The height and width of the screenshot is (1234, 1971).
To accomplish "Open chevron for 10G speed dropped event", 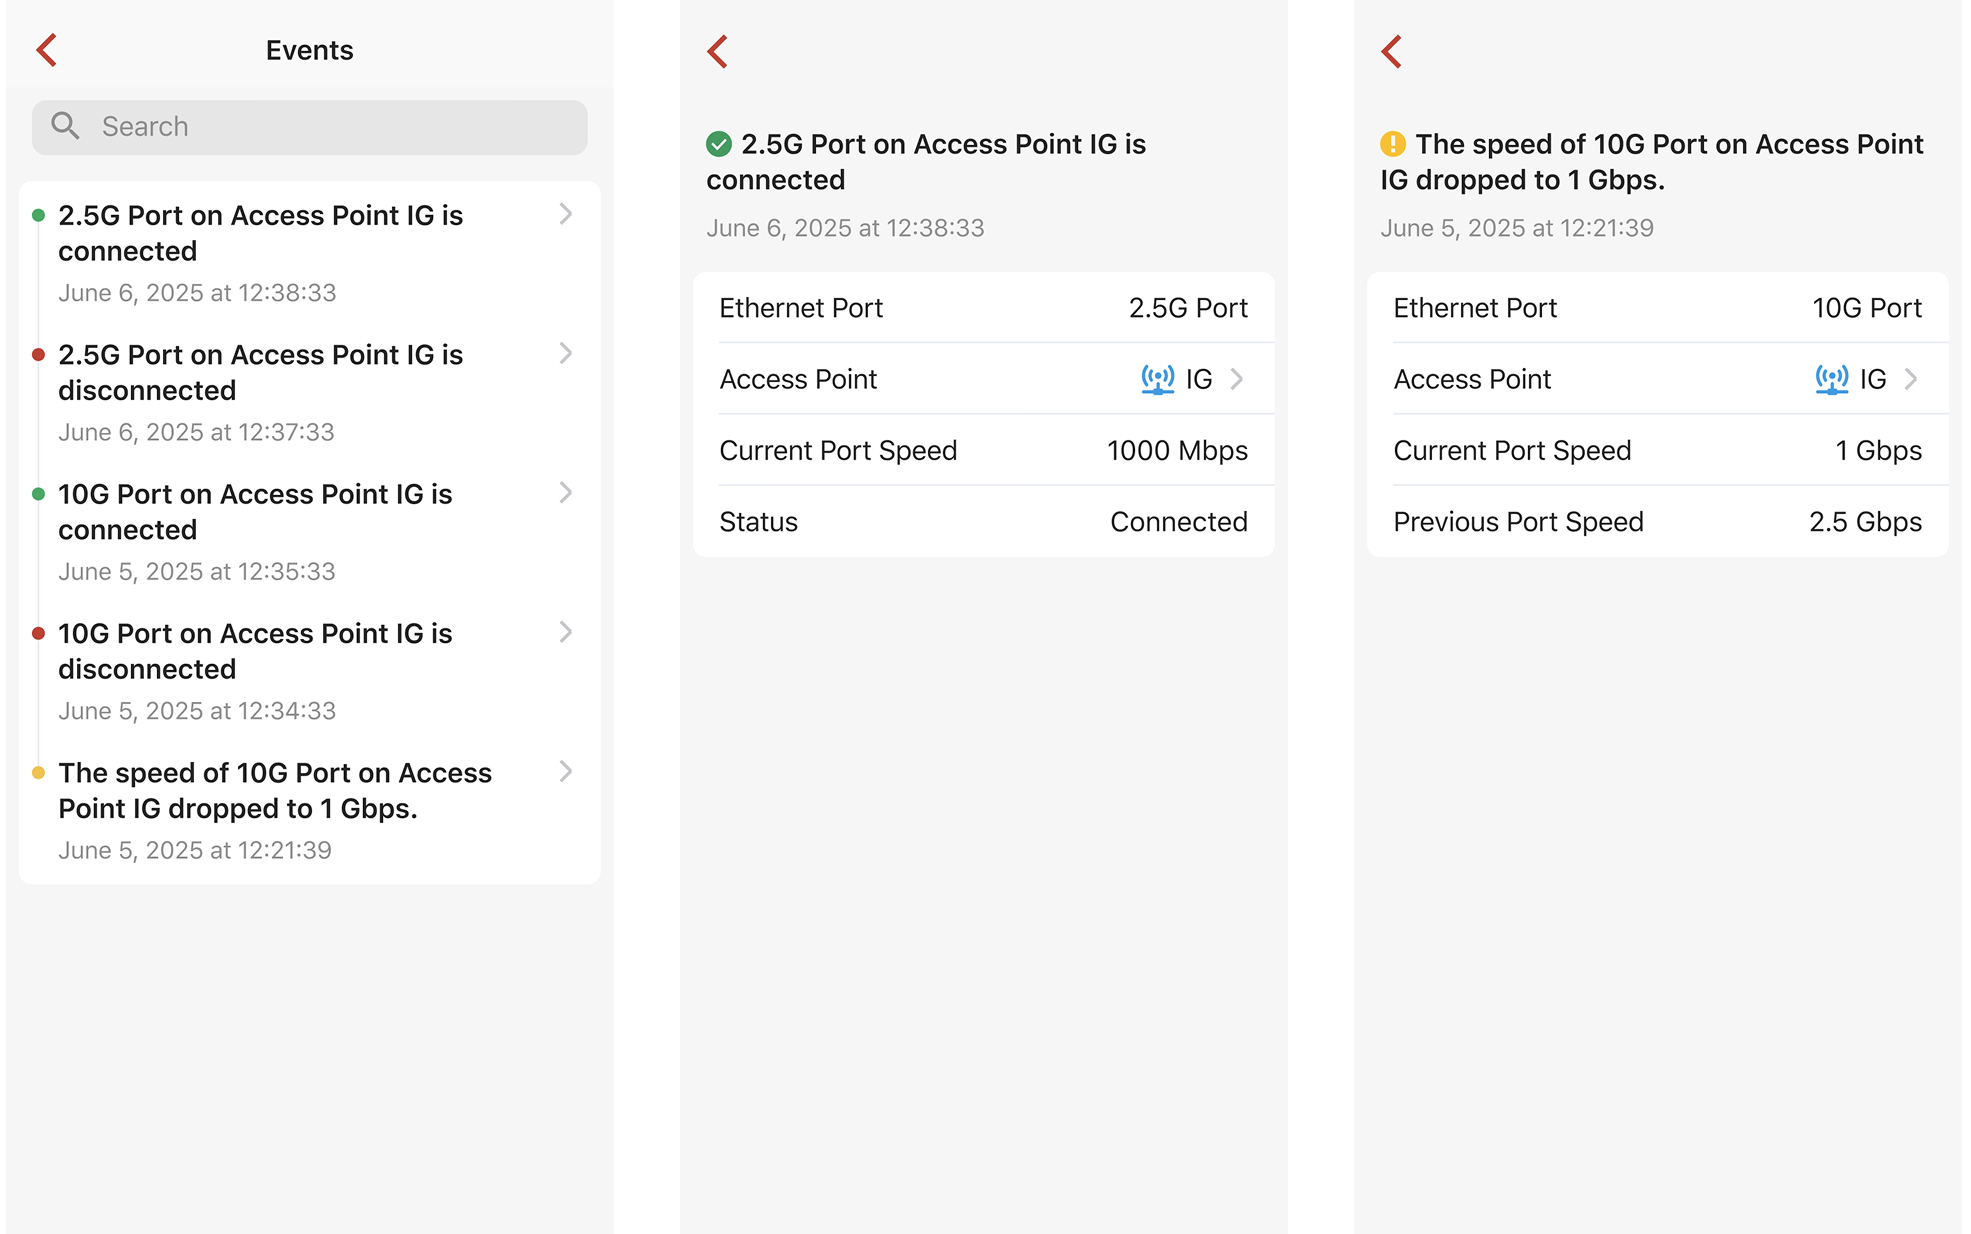I will coord(566,771).
